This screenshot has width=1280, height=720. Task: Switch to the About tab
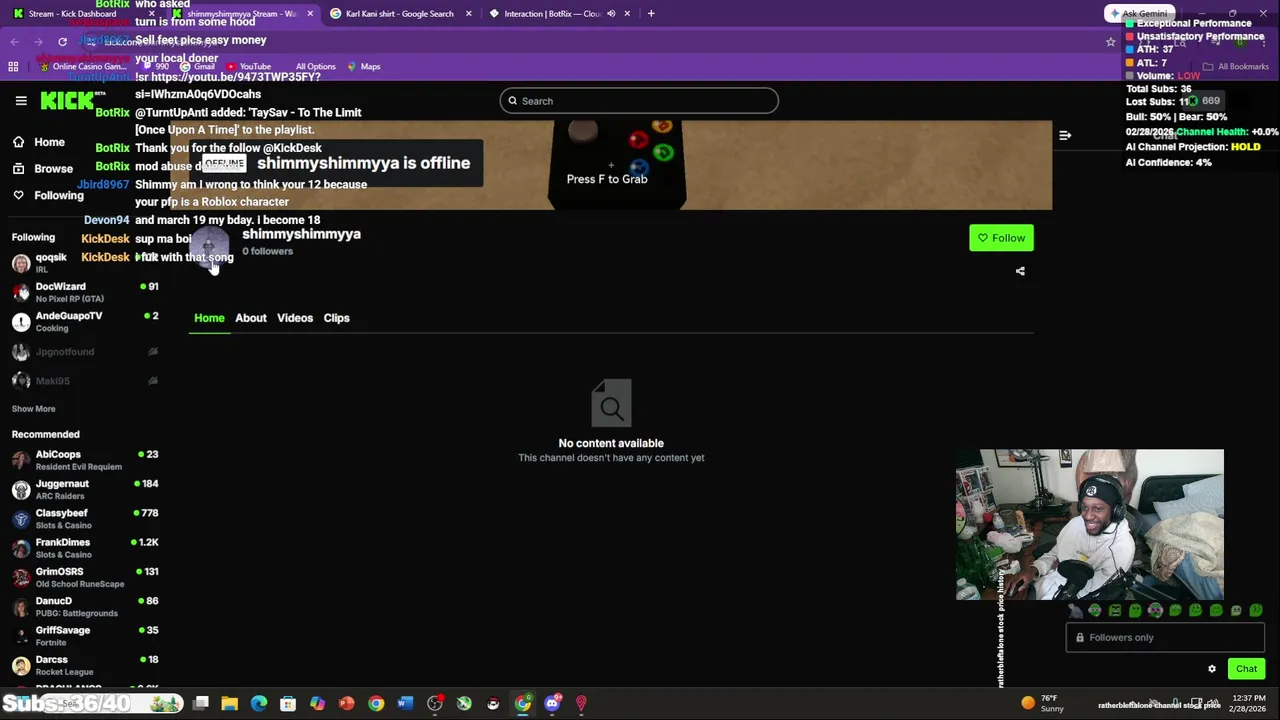251,318
